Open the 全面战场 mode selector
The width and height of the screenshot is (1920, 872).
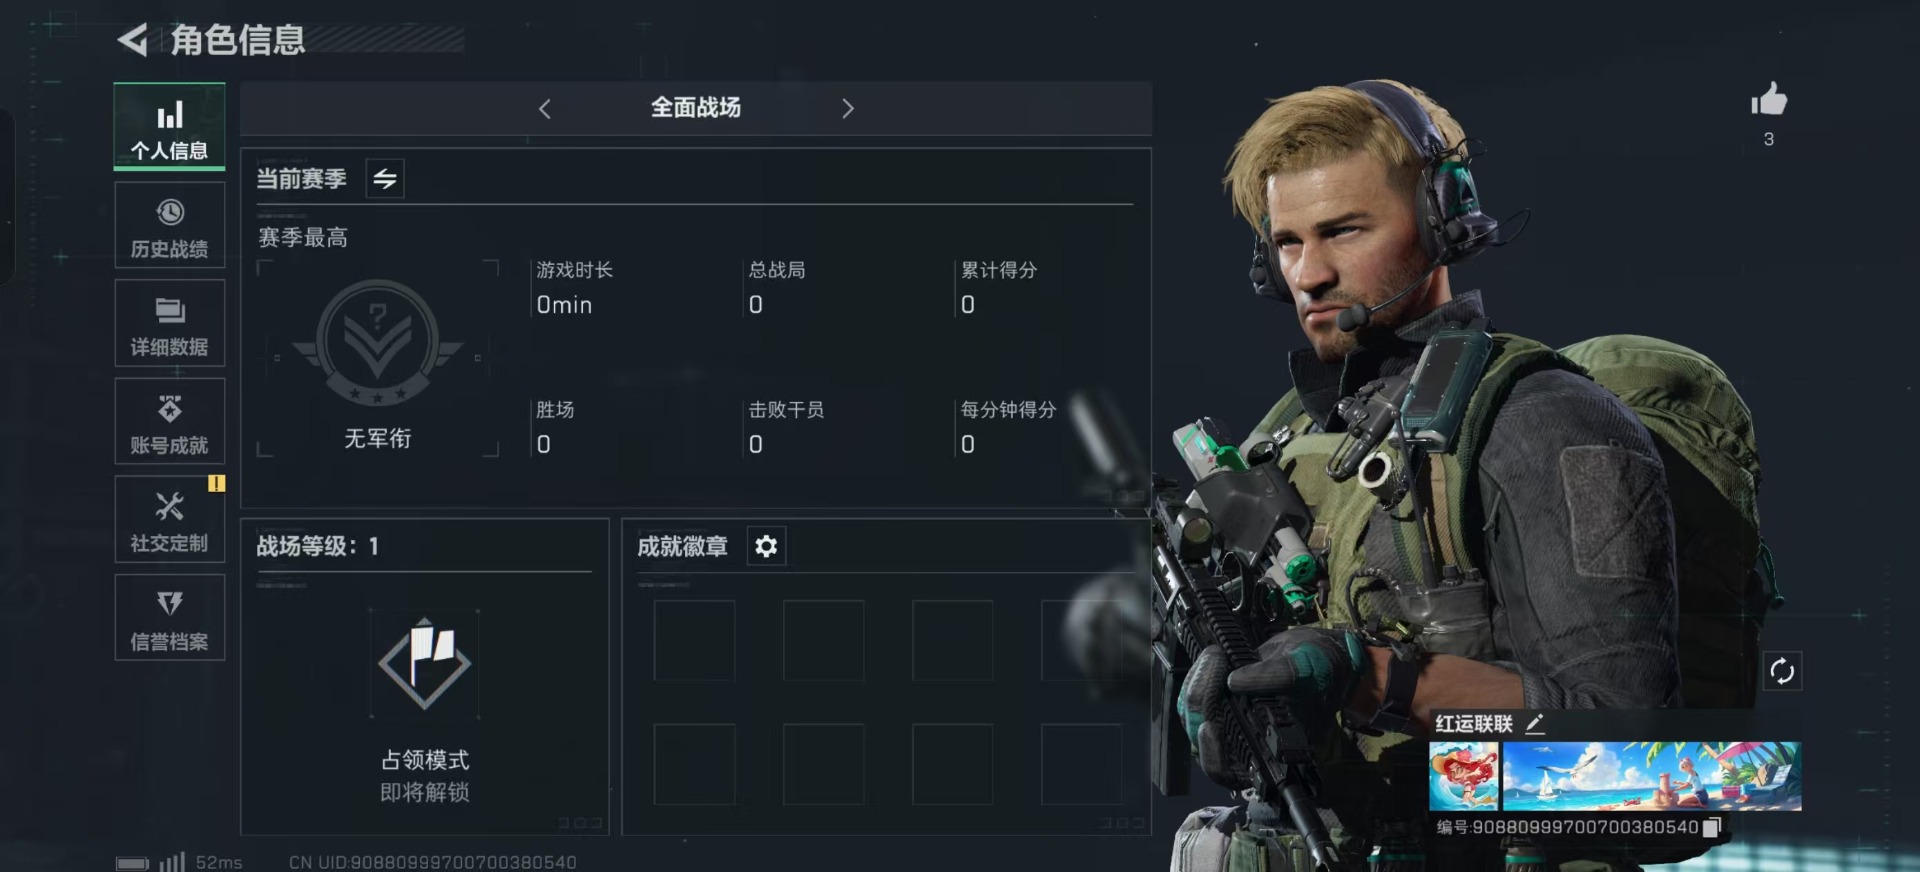696,108
